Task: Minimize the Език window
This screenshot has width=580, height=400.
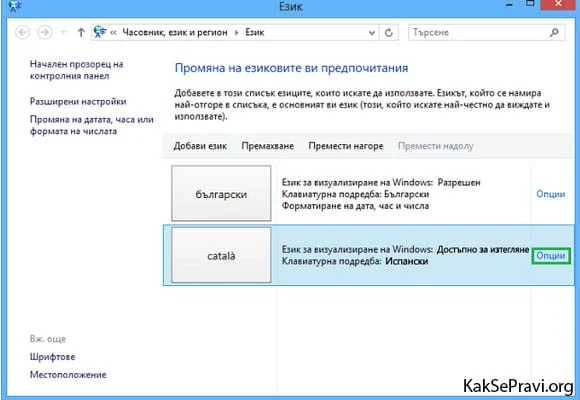Action: tap(510, 5)
